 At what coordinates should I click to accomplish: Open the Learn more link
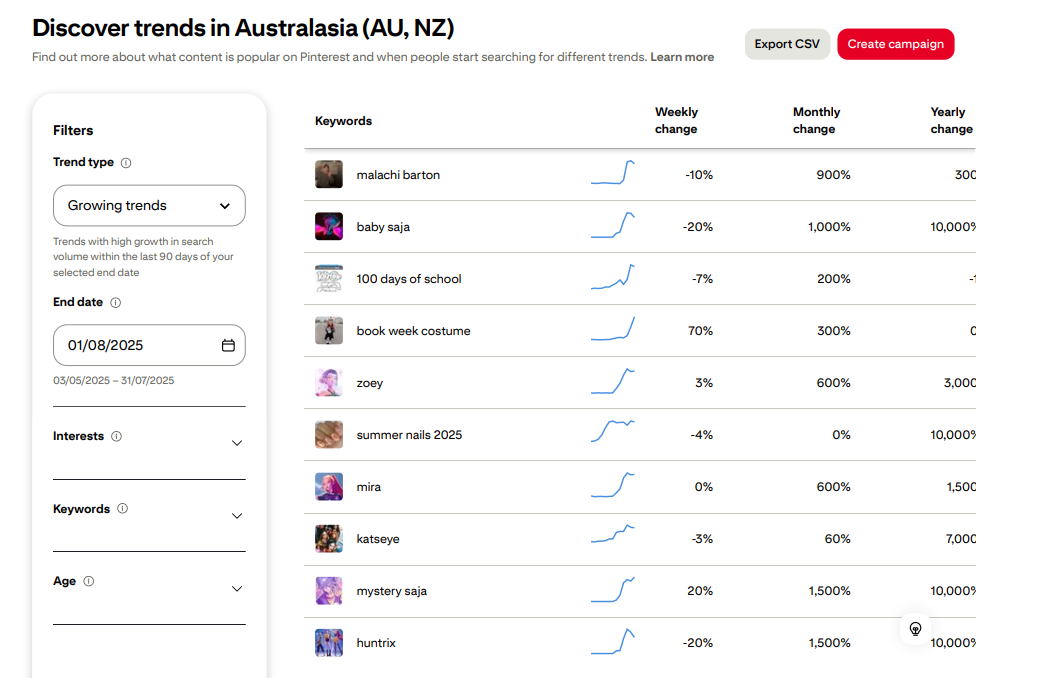coord(682,57)
